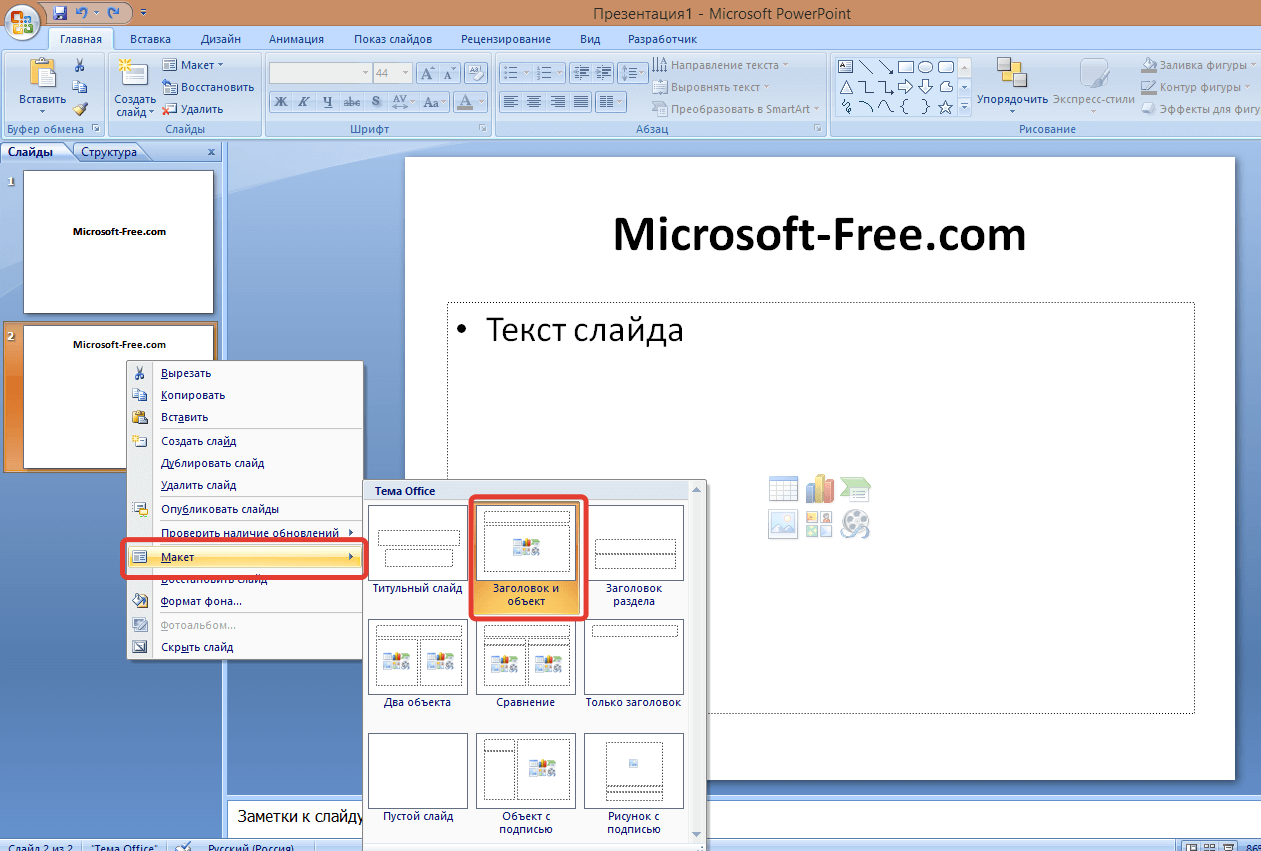Click the decrease list level icon

click(x=579, y=73)
